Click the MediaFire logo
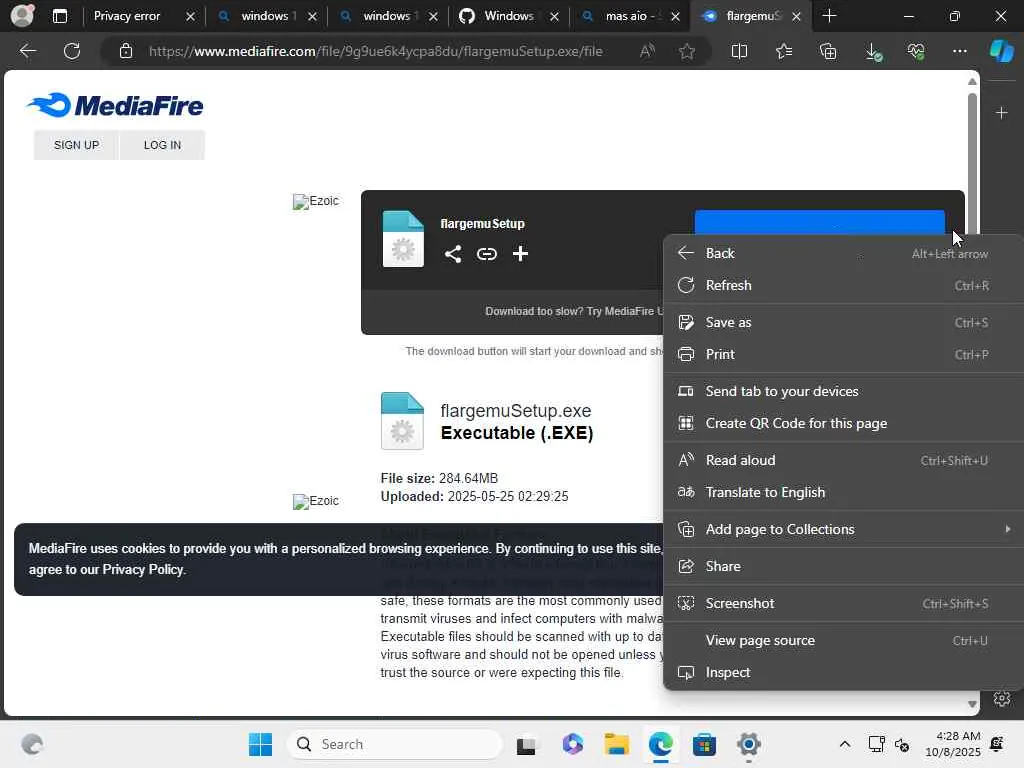The width and height of the screenshot is (1024, 768). [x=115, y=105]
